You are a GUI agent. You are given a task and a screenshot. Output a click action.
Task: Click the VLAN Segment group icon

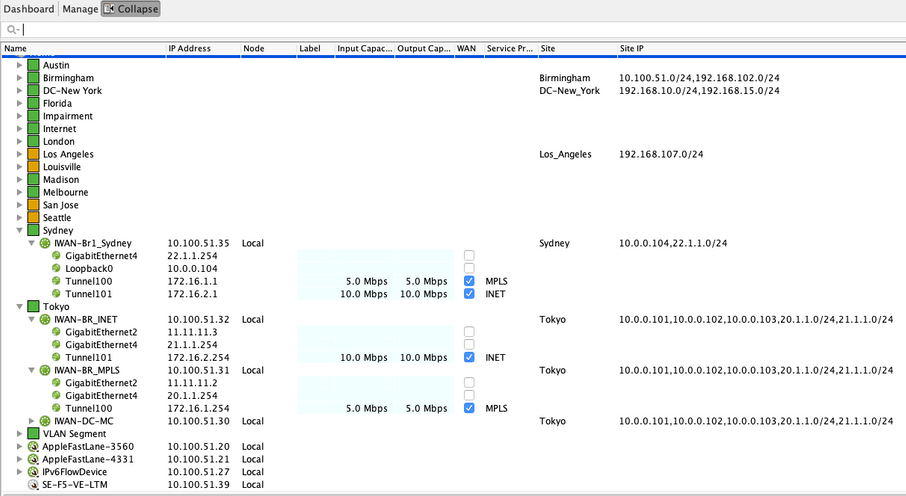(34, 434)
